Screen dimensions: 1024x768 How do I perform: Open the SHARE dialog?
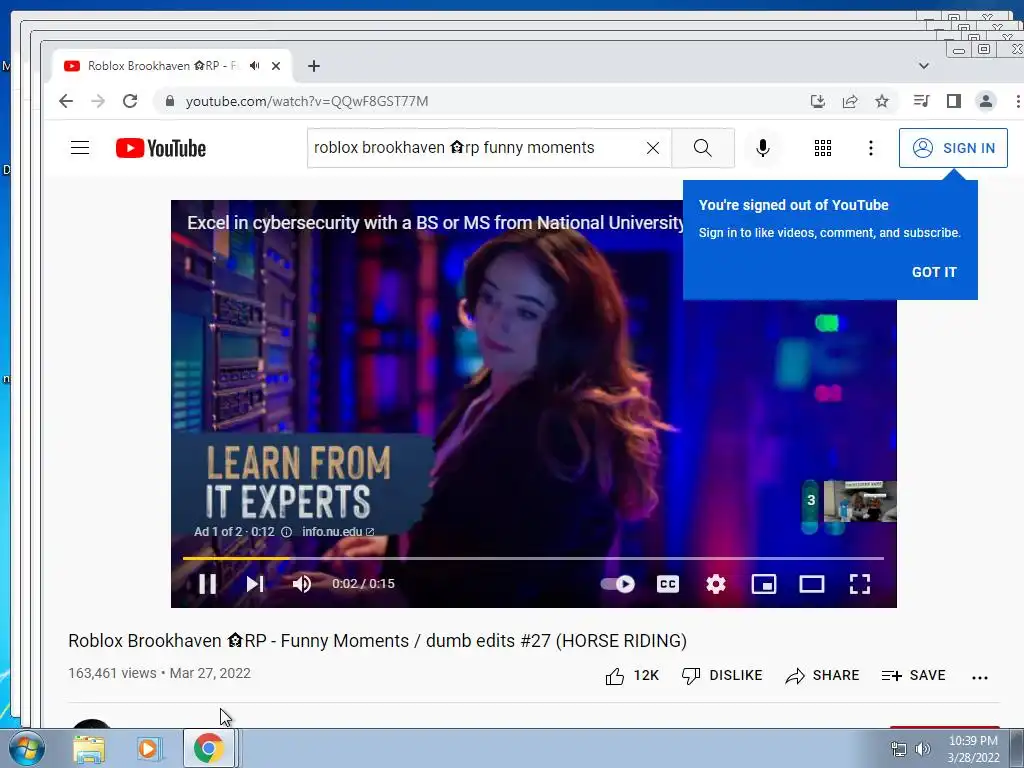point(822,676)
